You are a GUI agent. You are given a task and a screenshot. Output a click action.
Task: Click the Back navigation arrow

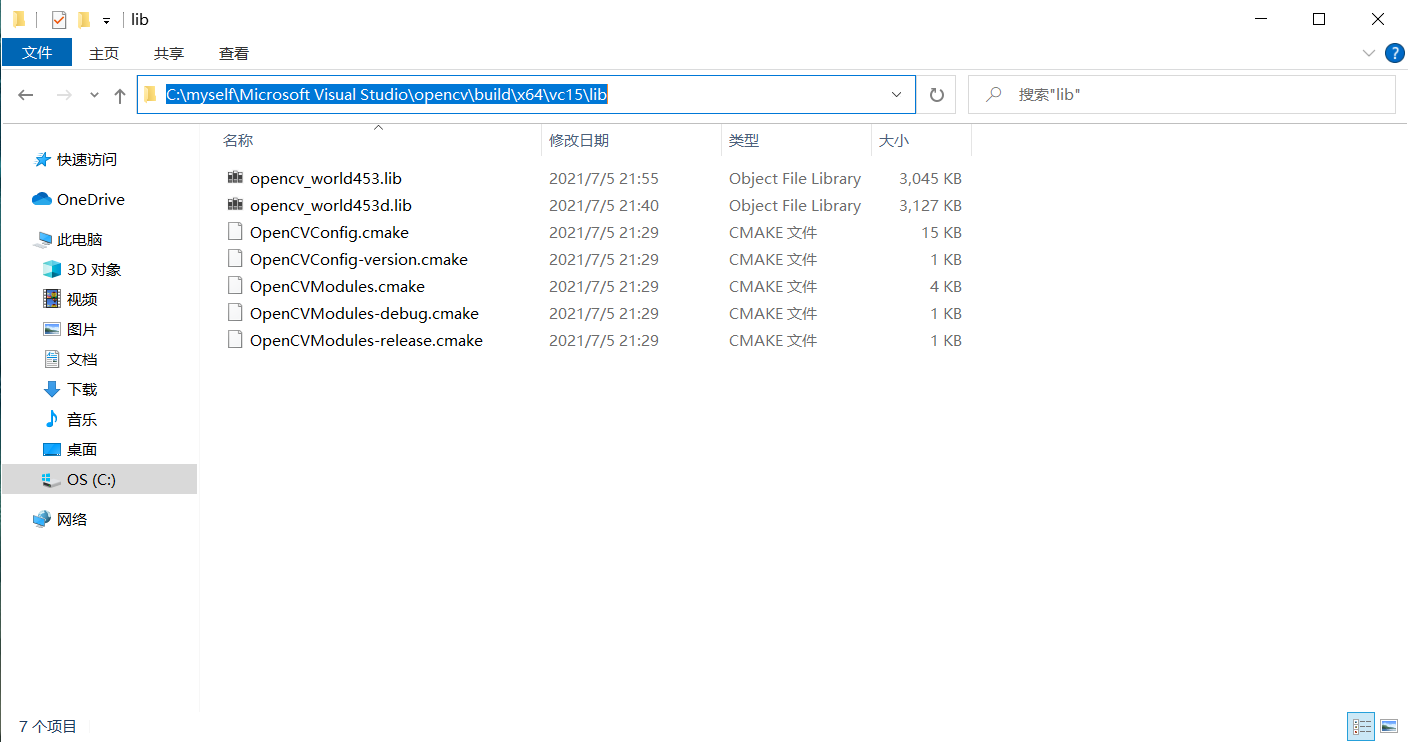point(26,95)
